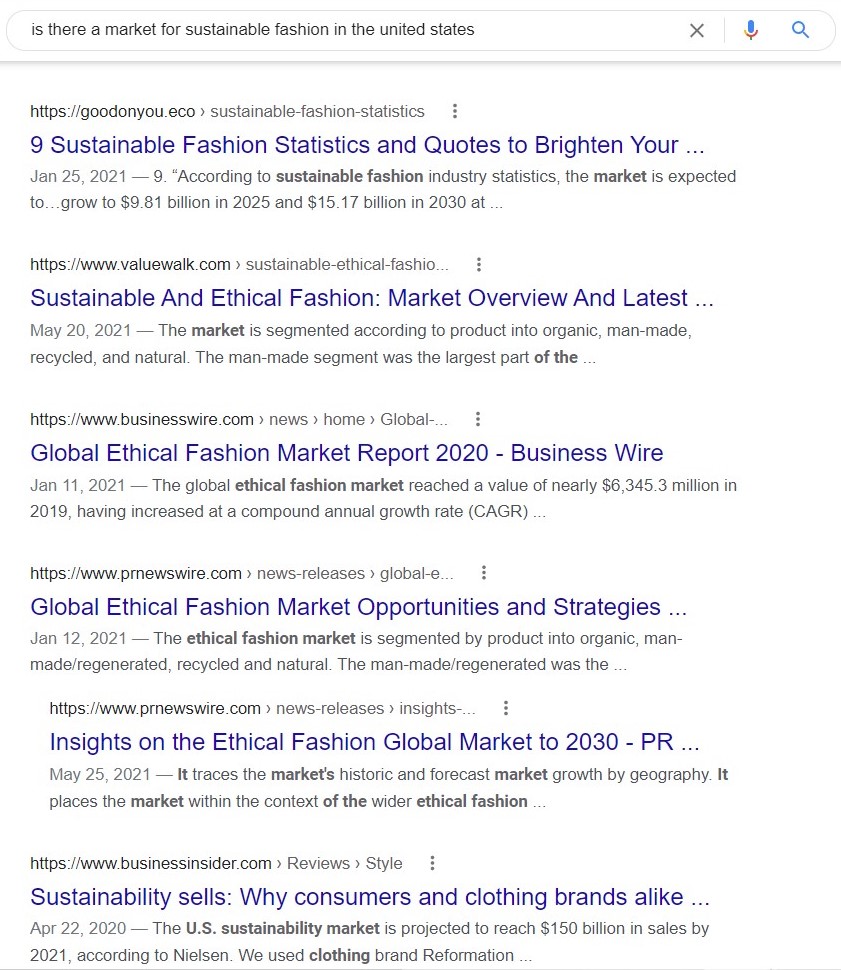Click the goodonyou.eco URL breadcrumb
Viewport: 841px width, 970px height.
[227, 111]
